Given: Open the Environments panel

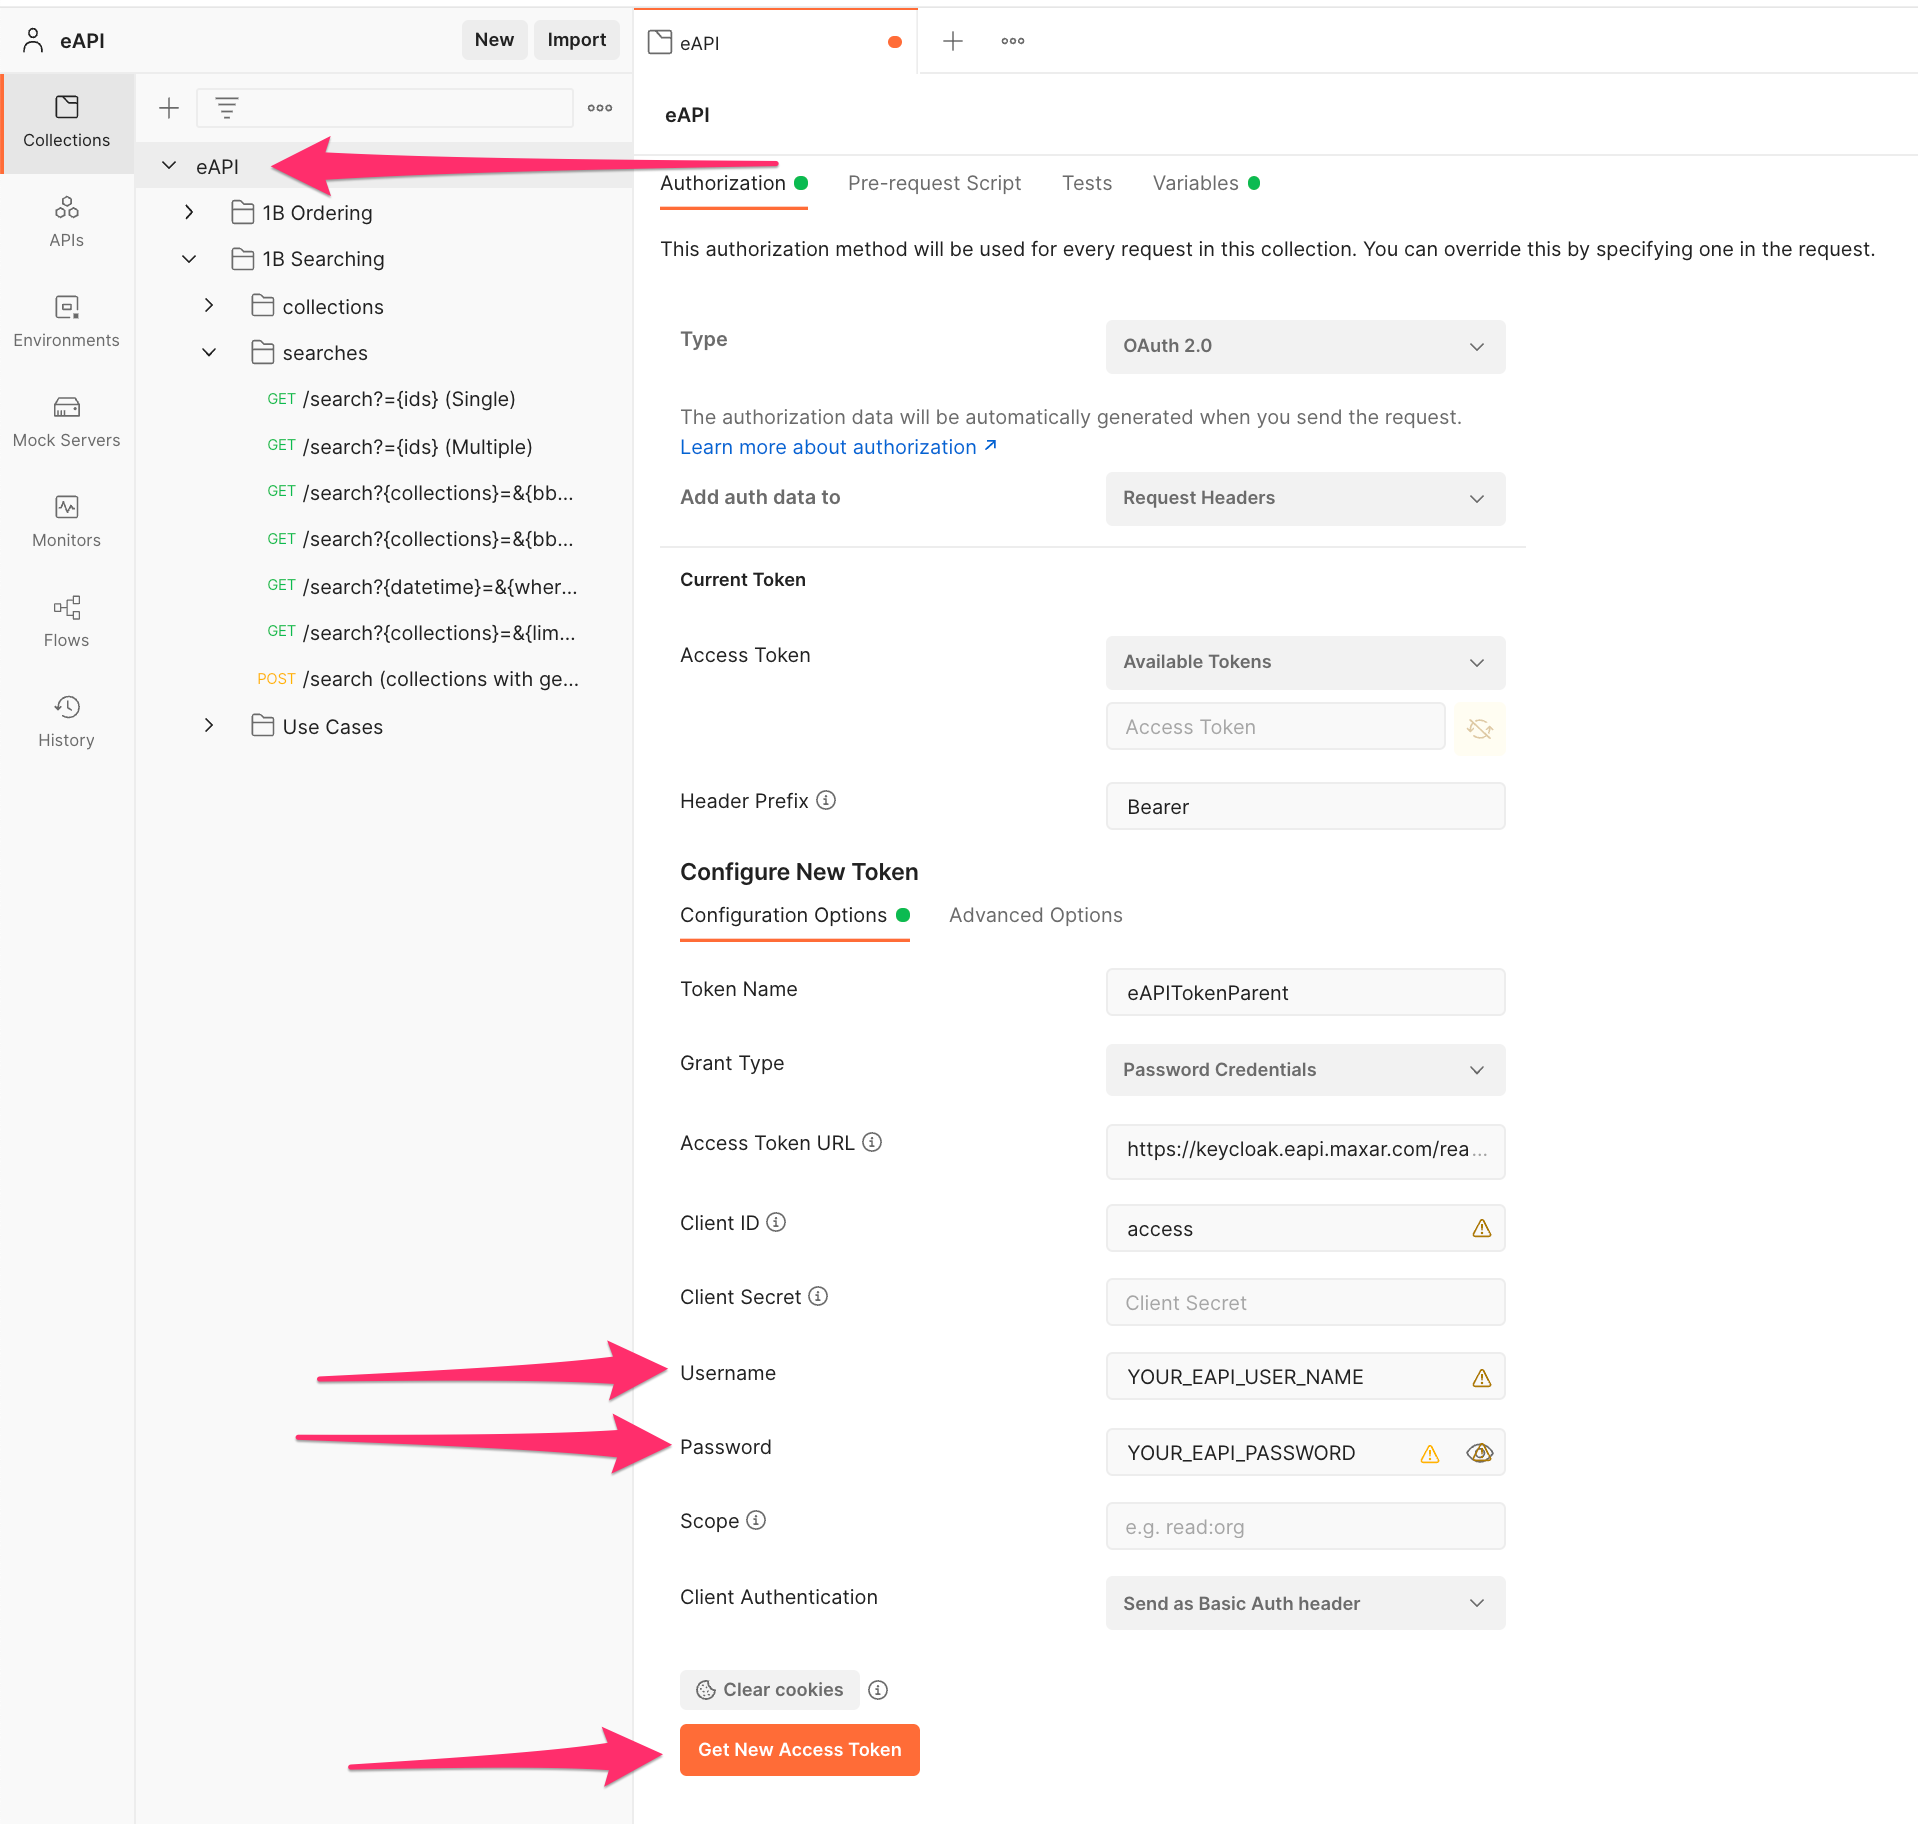Looking at the screenshot, I should 66,321.
